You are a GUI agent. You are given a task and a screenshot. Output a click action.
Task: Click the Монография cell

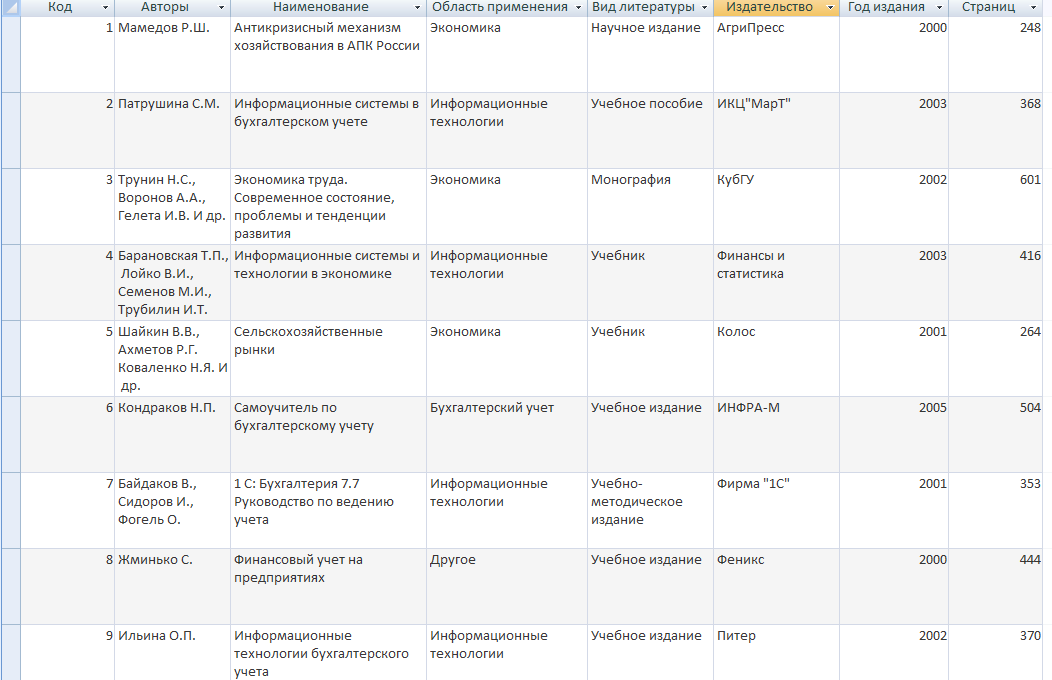point(650,207)
